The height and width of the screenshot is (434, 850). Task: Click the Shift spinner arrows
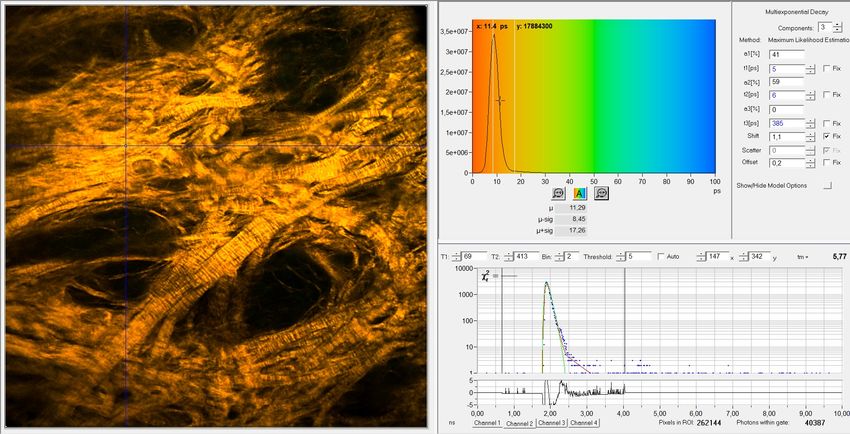pyautogui.click(x=810, y=137)
